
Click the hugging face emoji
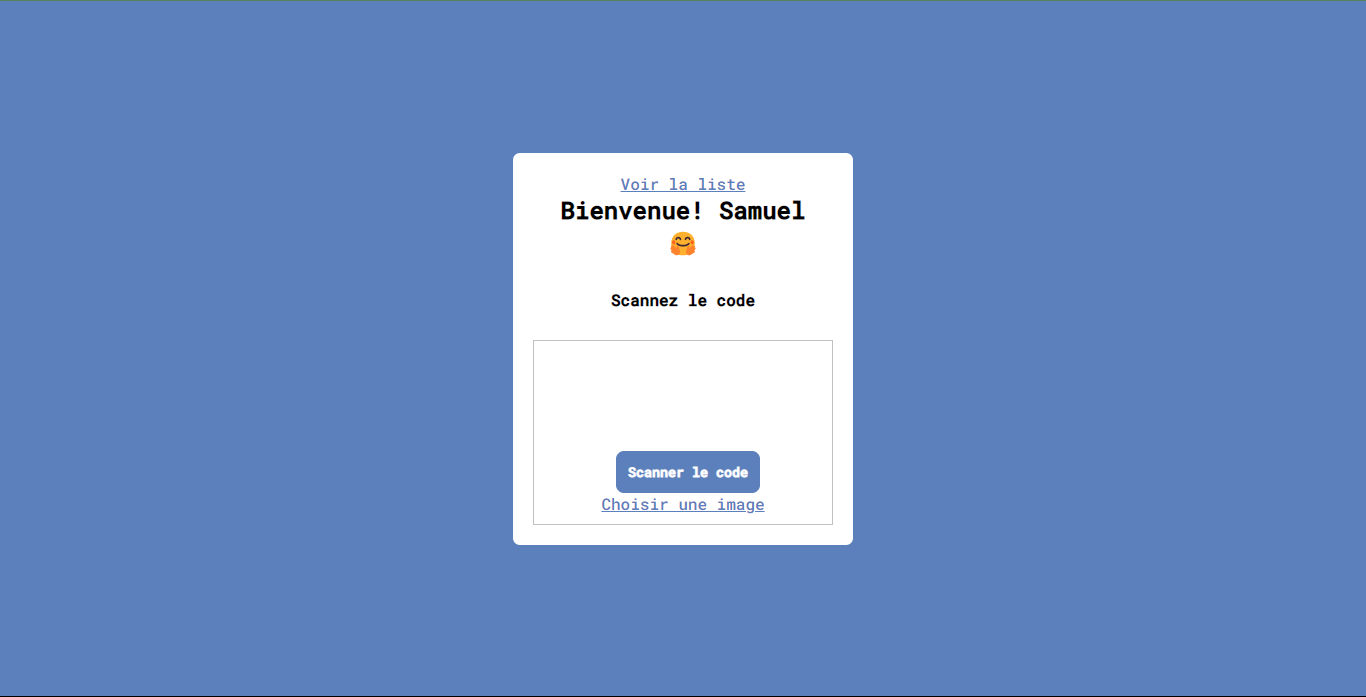pyautogui.click(x=683, y=244)
